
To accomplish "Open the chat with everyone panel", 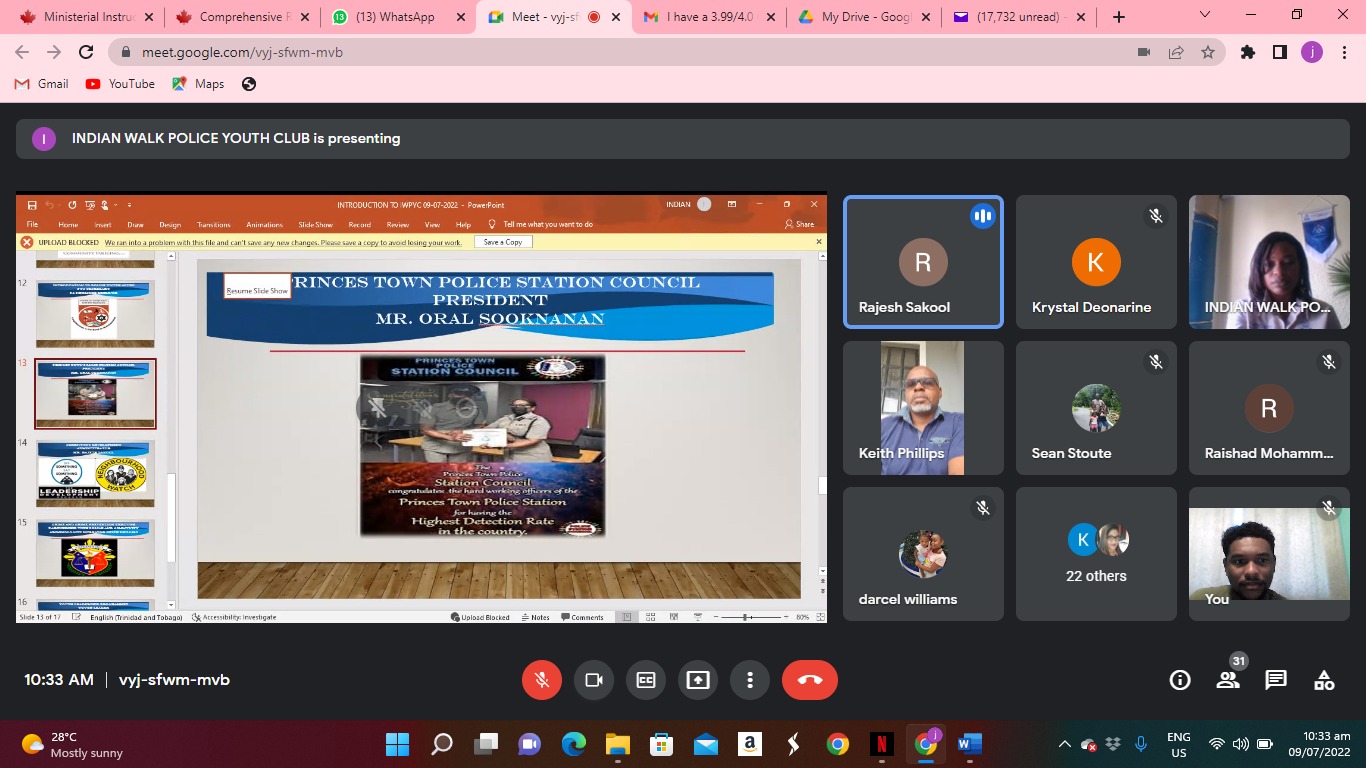I will (1276, 680).
